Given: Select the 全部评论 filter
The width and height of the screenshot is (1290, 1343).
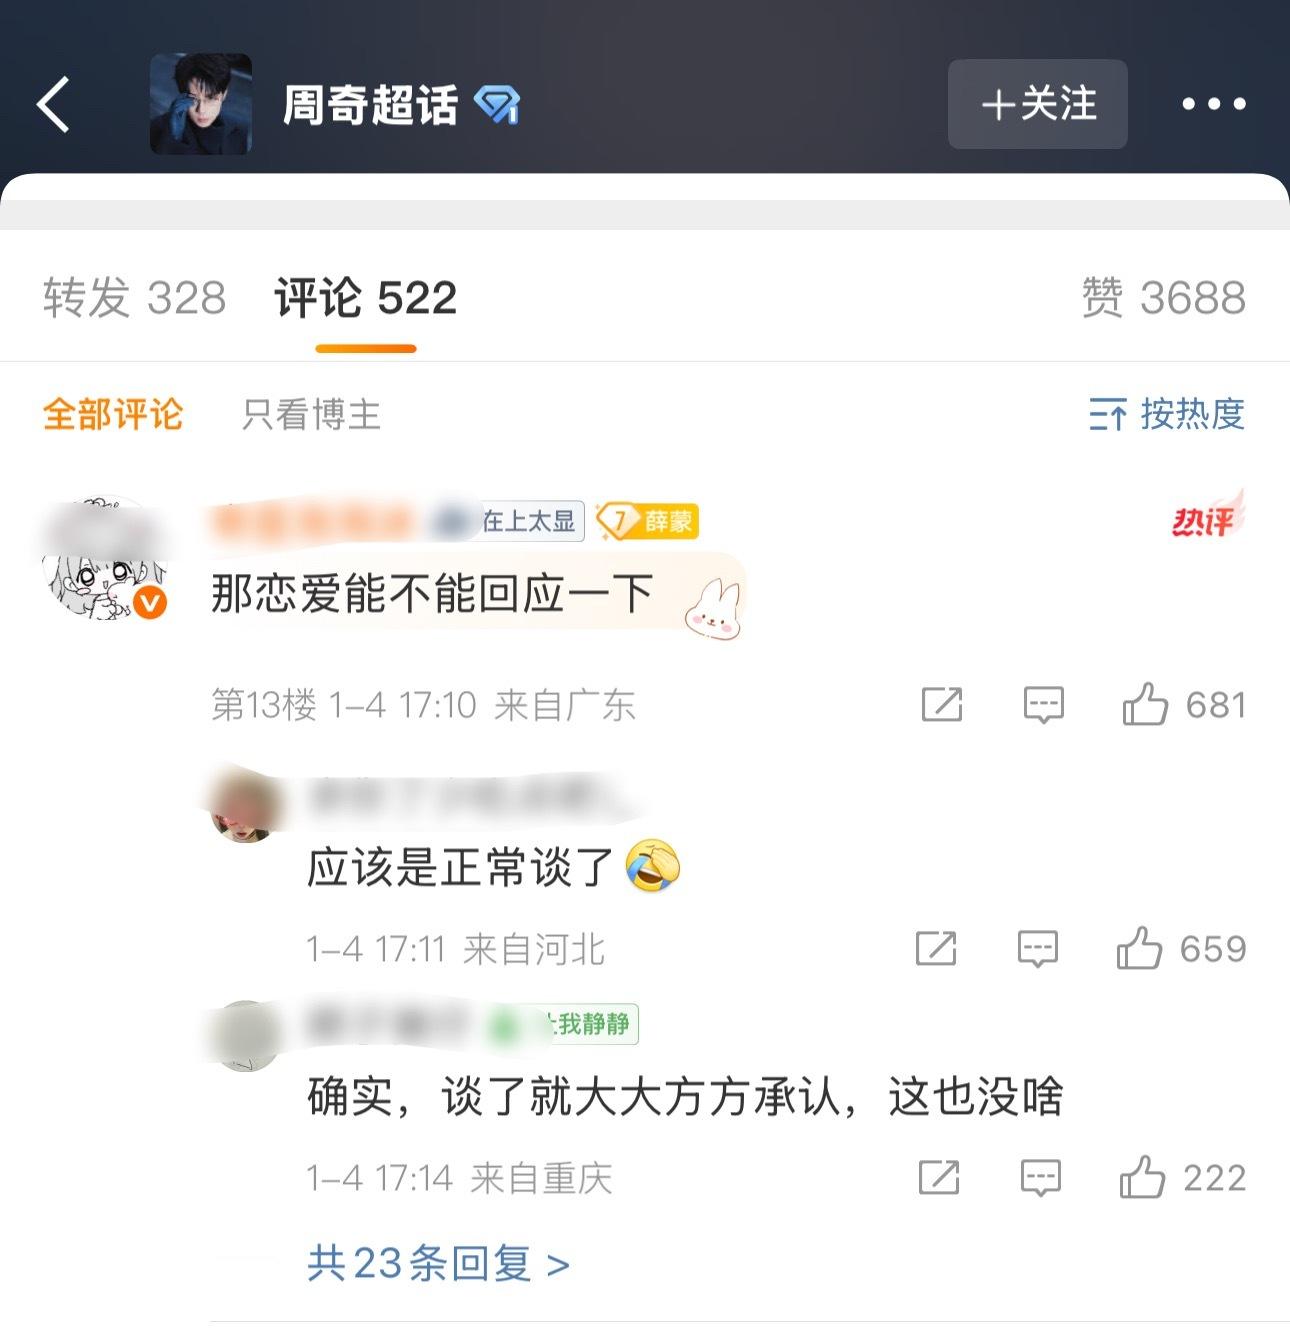Looking at the screenshot, I should [x=113, y=414].
